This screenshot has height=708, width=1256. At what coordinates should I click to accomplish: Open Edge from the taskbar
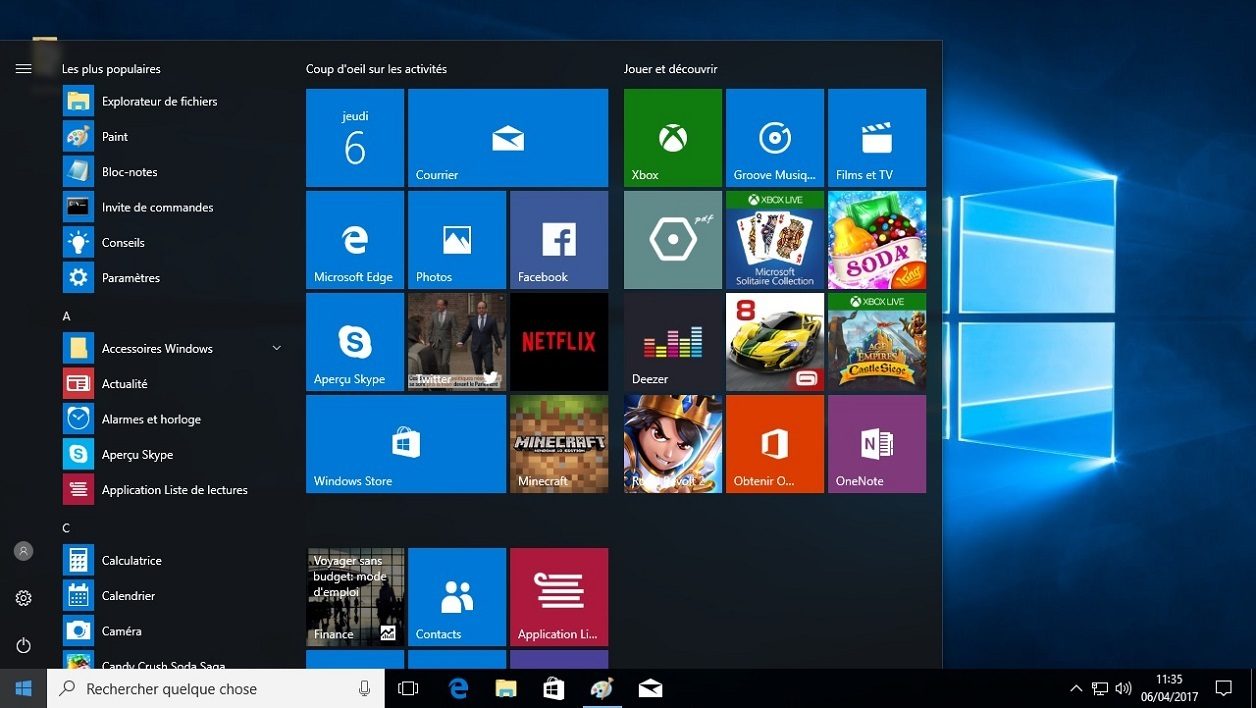(458, 689)
